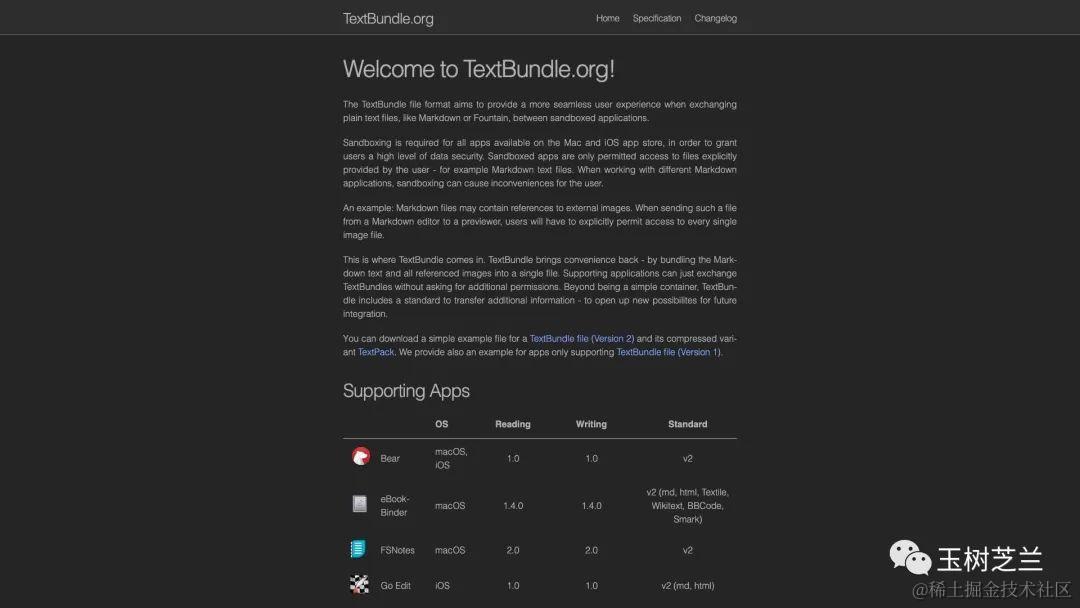Click FSNotes' 2.0 Reading value
The height and width of the screenshot is (608, 1080).
513,550
